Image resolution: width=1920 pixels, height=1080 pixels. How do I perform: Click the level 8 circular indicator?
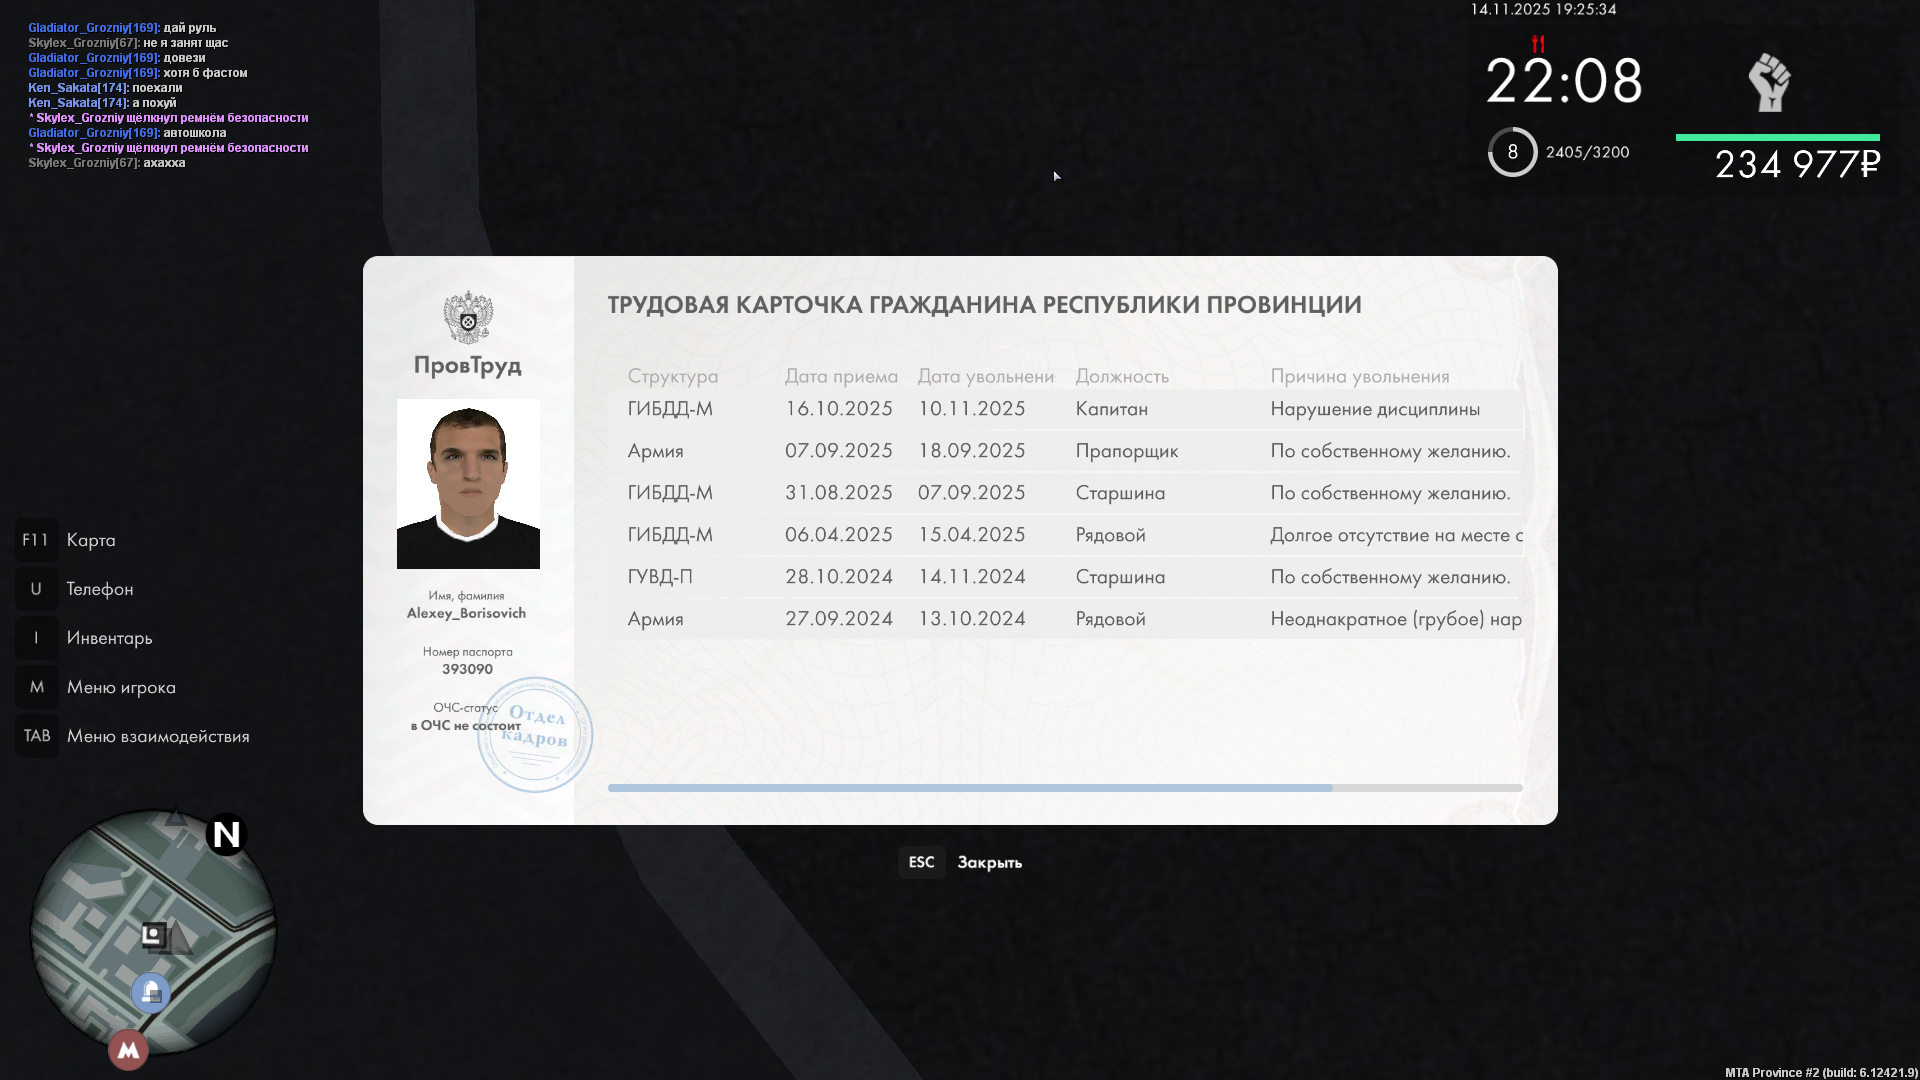pos(1512,152)
